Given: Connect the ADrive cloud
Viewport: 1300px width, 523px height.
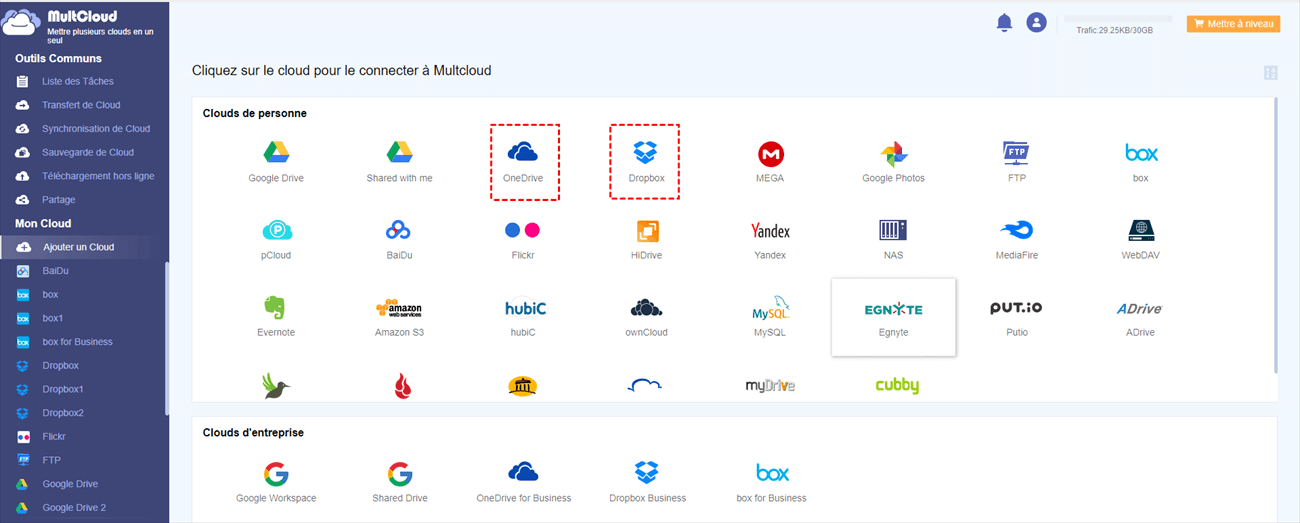Looking at the screenshot, I should (1141, 316).
